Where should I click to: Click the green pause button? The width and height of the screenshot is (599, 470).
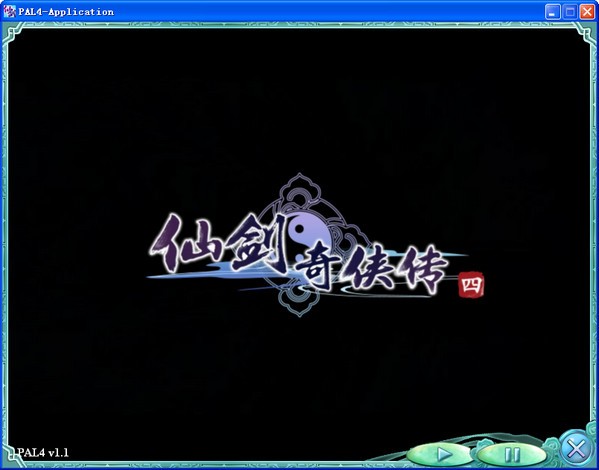pyautogui.click(x=512, y=454)
